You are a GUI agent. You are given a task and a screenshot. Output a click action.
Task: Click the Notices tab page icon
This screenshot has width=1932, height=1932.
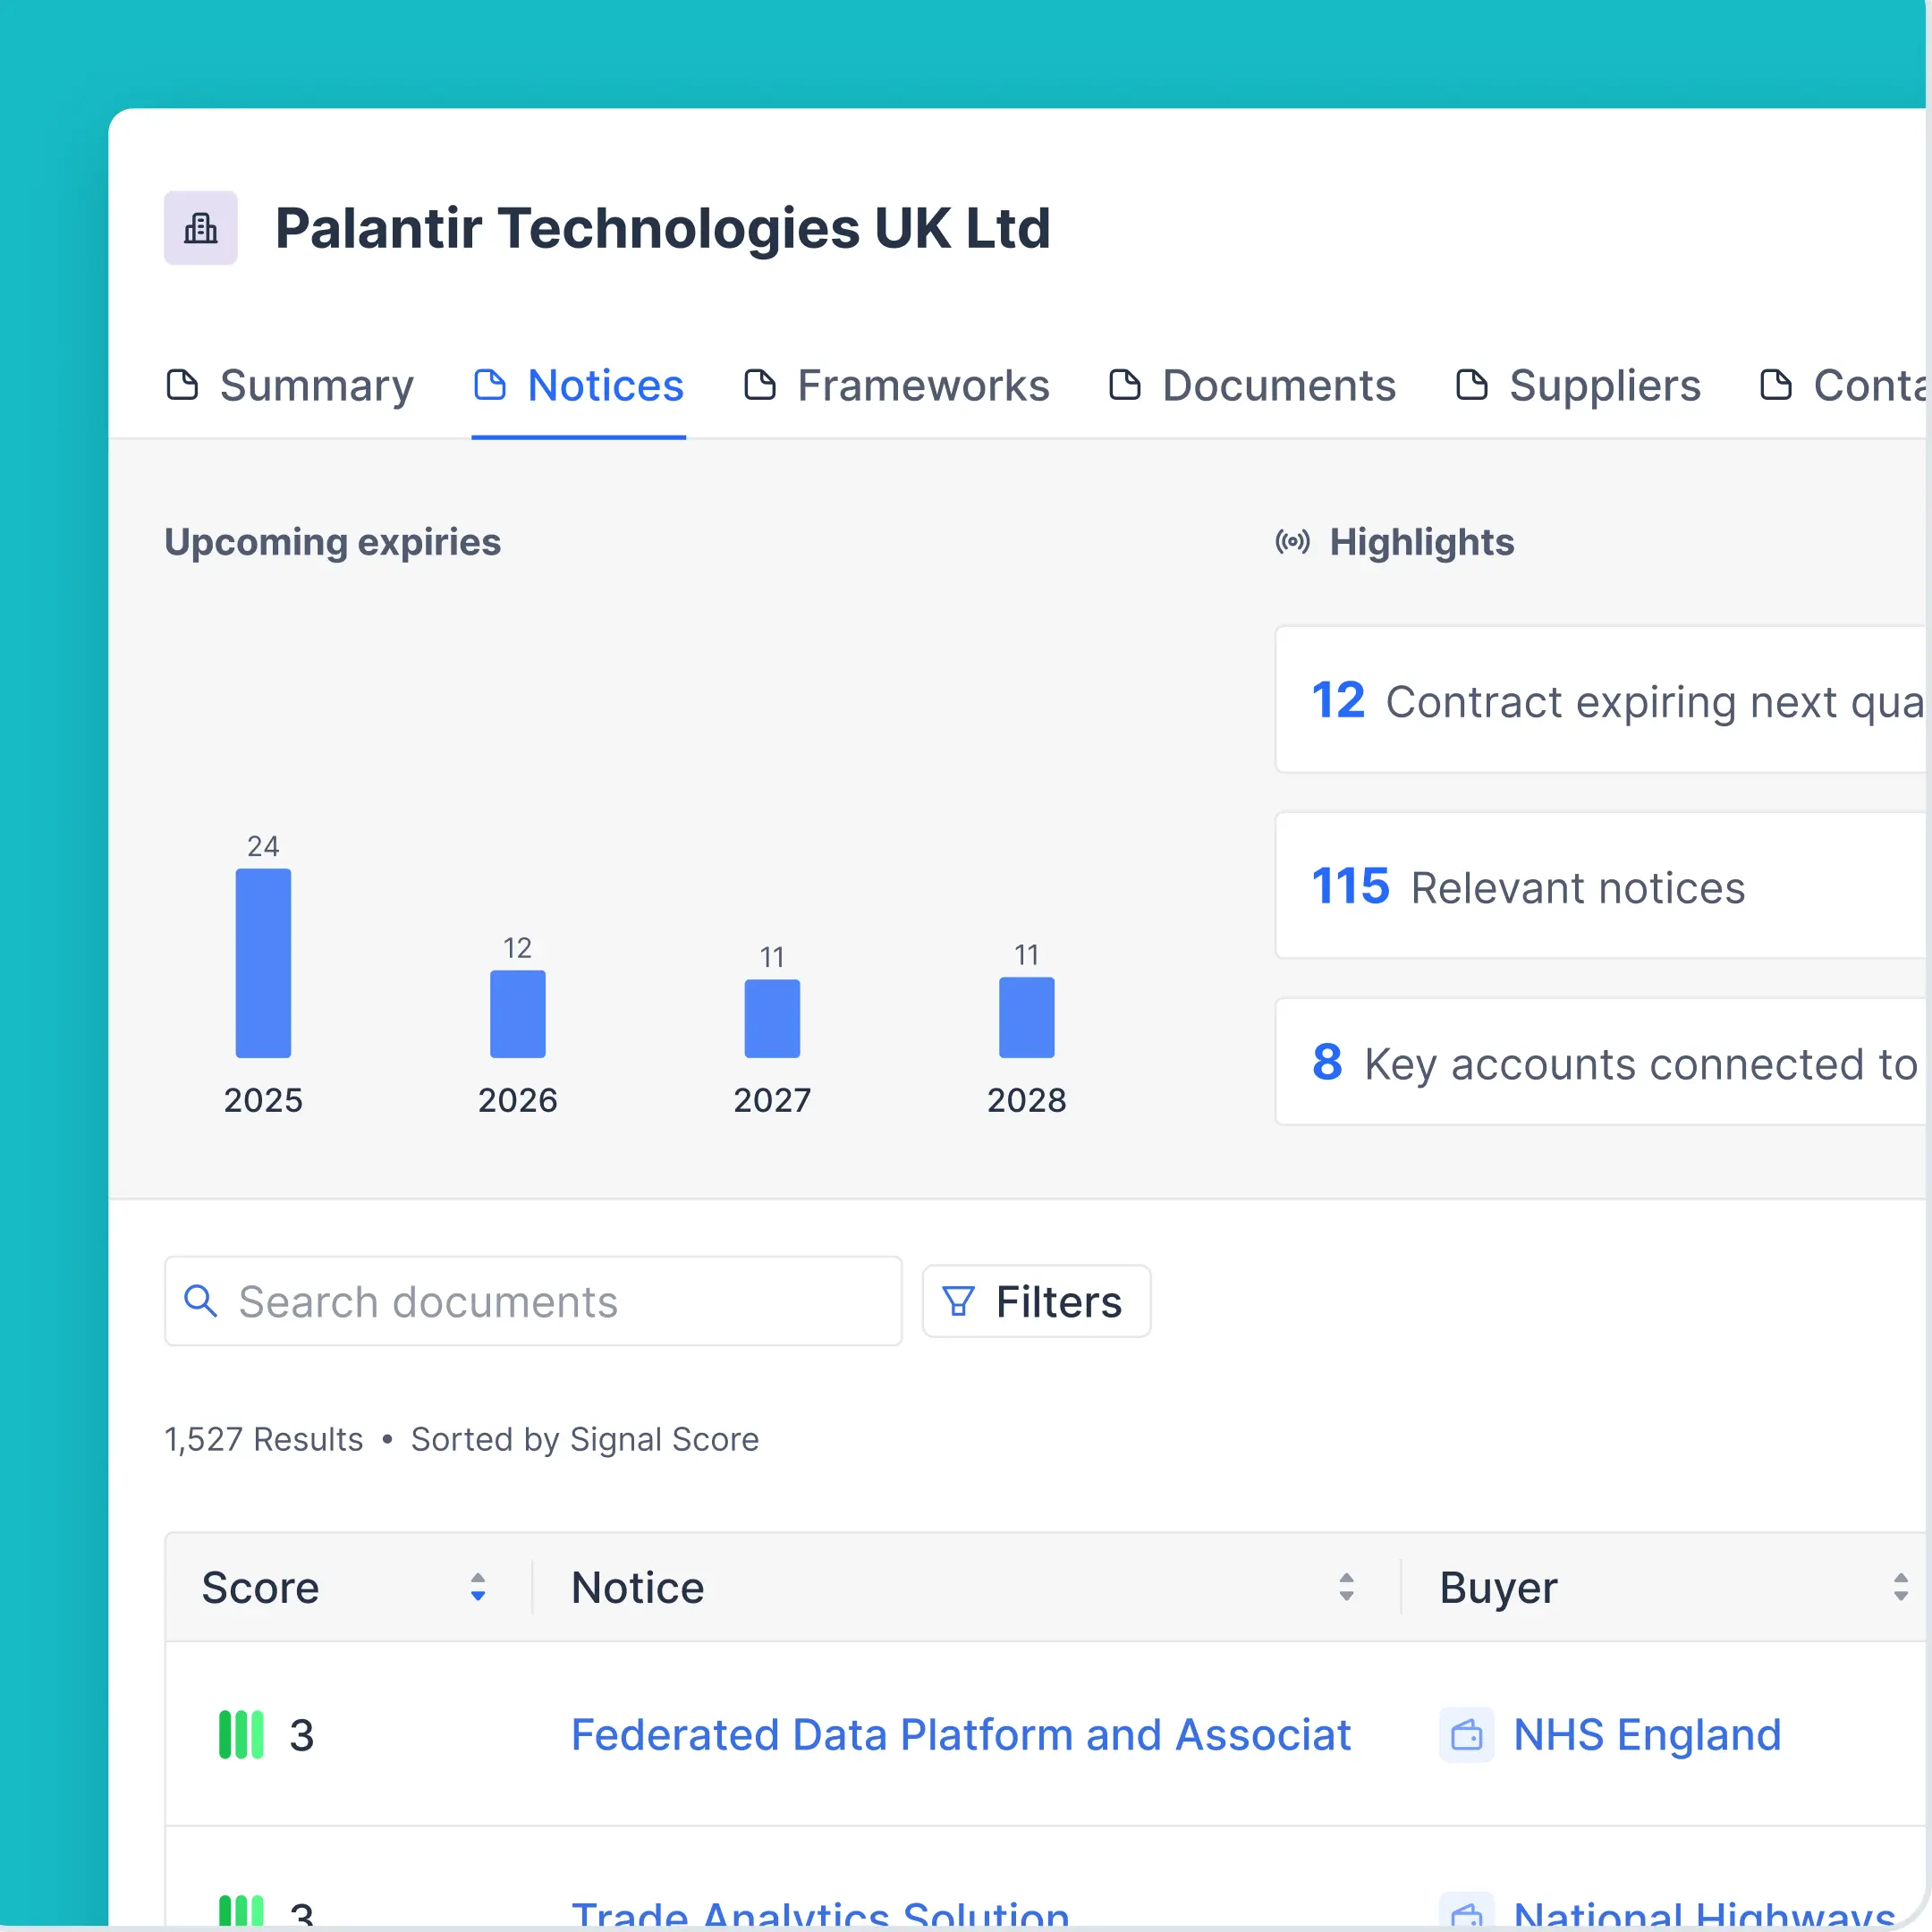pos(490,385)
